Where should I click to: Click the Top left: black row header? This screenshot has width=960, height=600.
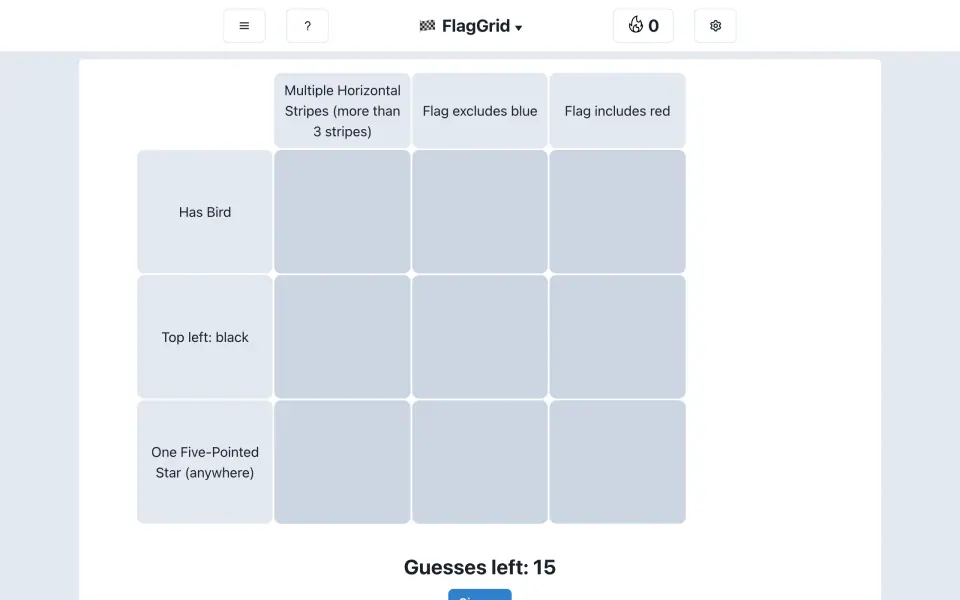coord(205,337)
